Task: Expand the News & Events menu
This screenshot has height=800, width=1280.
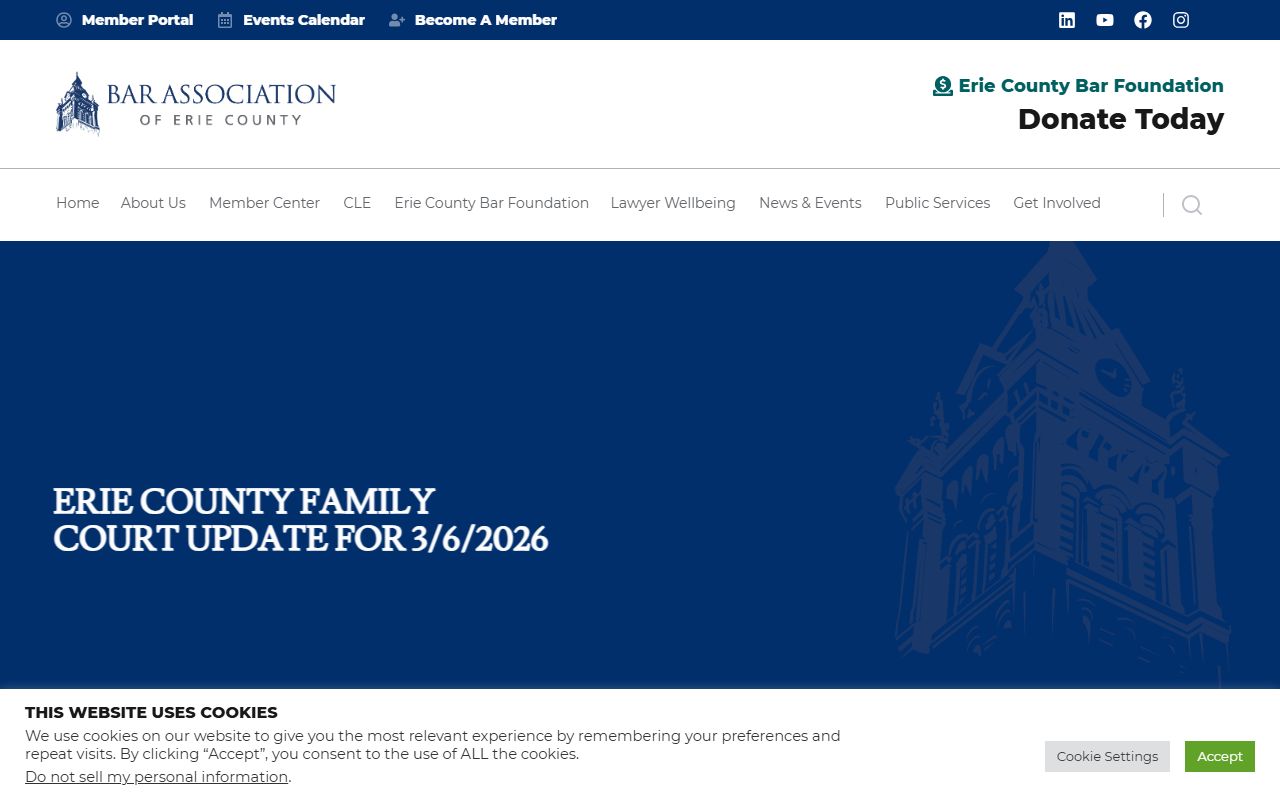Action: click(x=810, y=203)
